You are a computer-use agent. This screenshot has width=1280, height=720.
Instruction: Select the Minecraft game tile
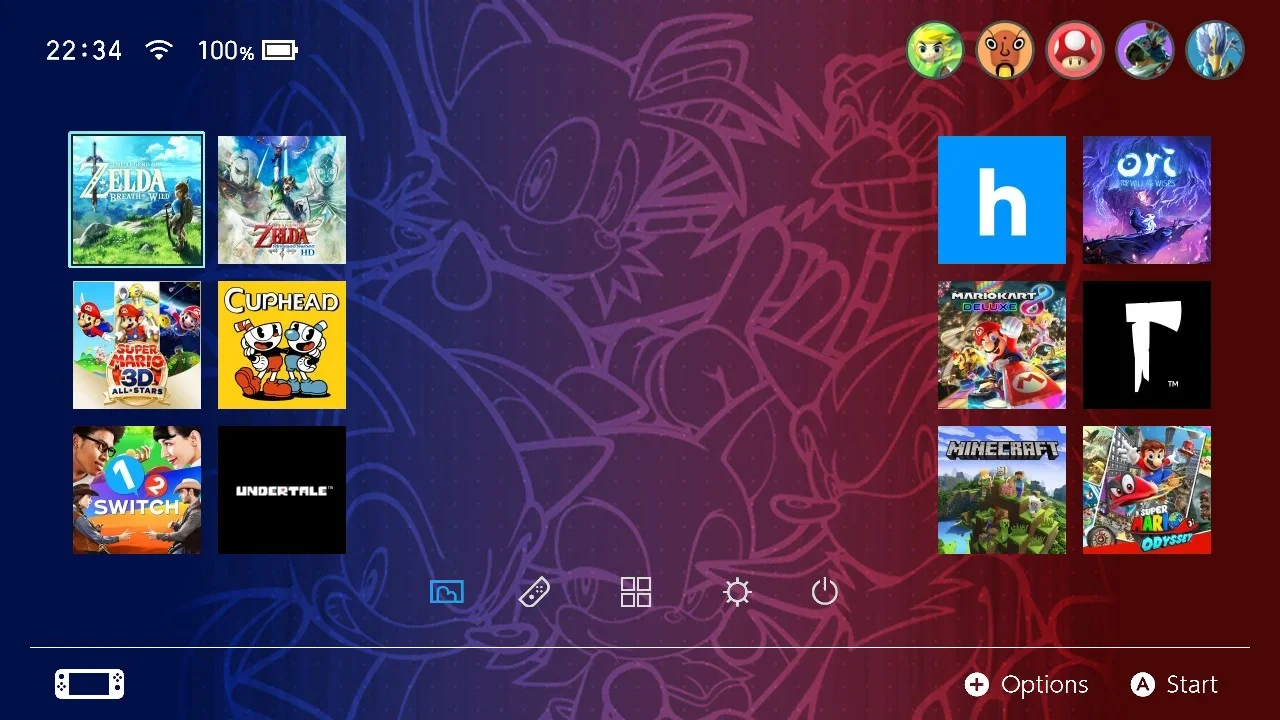[x=1002, y=490]
